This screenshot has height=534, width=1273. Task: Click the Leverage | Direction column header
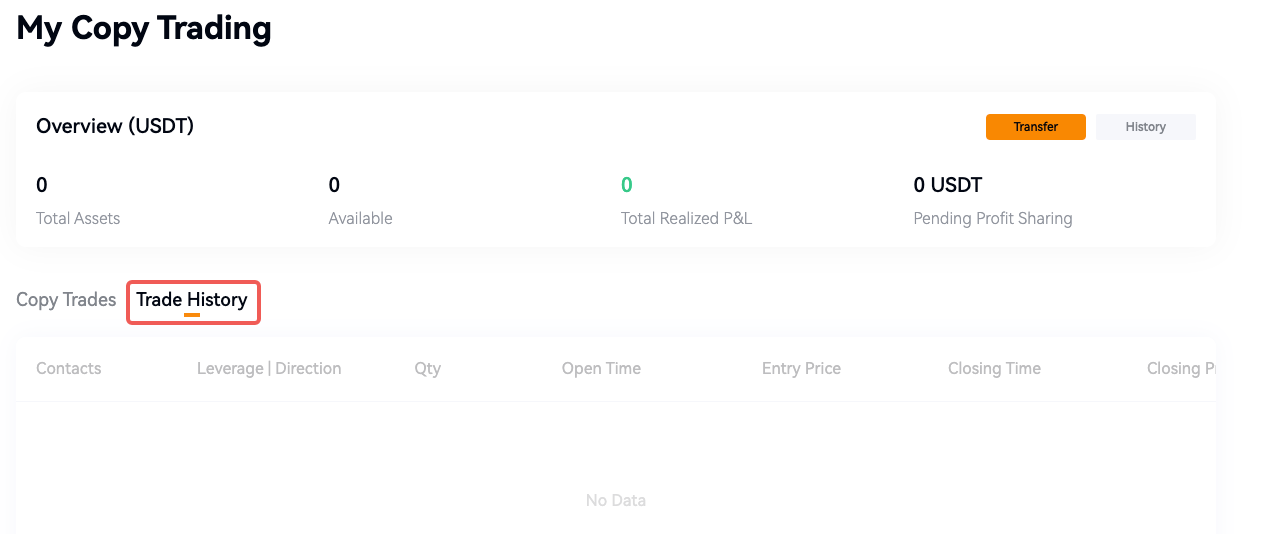(269, 368)
